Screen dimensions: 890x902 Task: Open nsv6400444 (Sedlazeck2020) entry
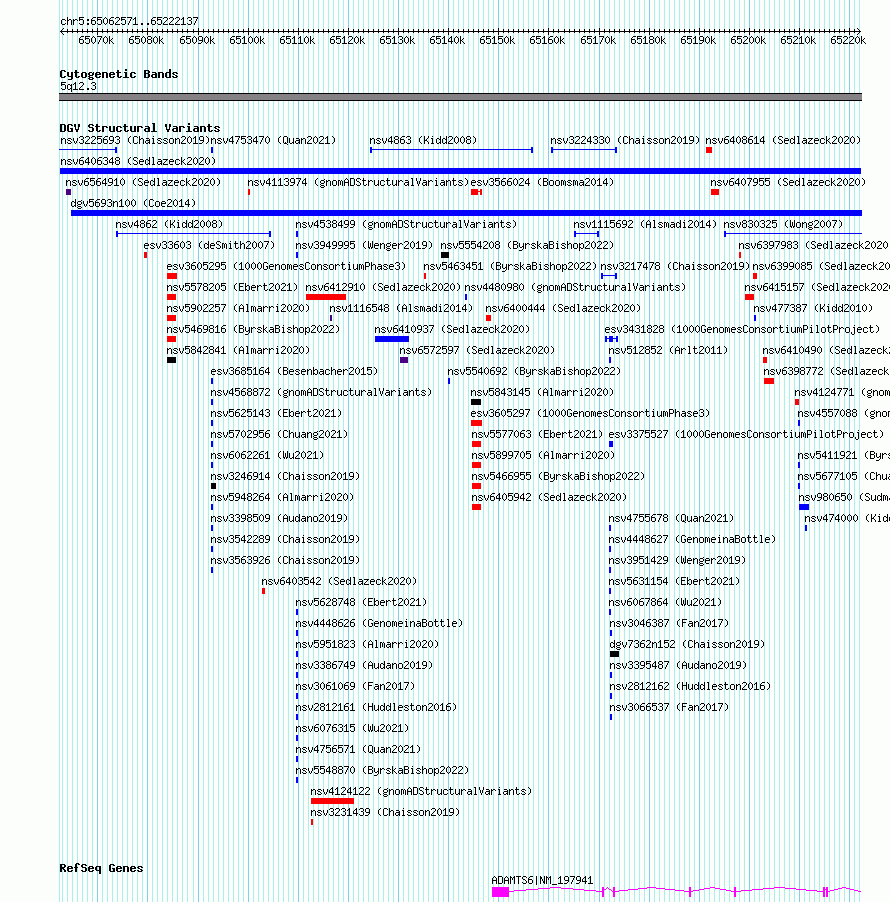click(563, 309)
